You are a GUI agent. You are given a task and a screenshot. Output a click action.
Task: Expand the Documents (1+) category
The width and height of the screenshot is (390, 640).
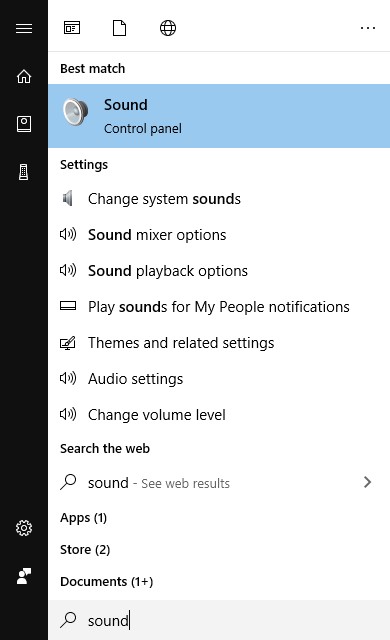coord(106,581)
